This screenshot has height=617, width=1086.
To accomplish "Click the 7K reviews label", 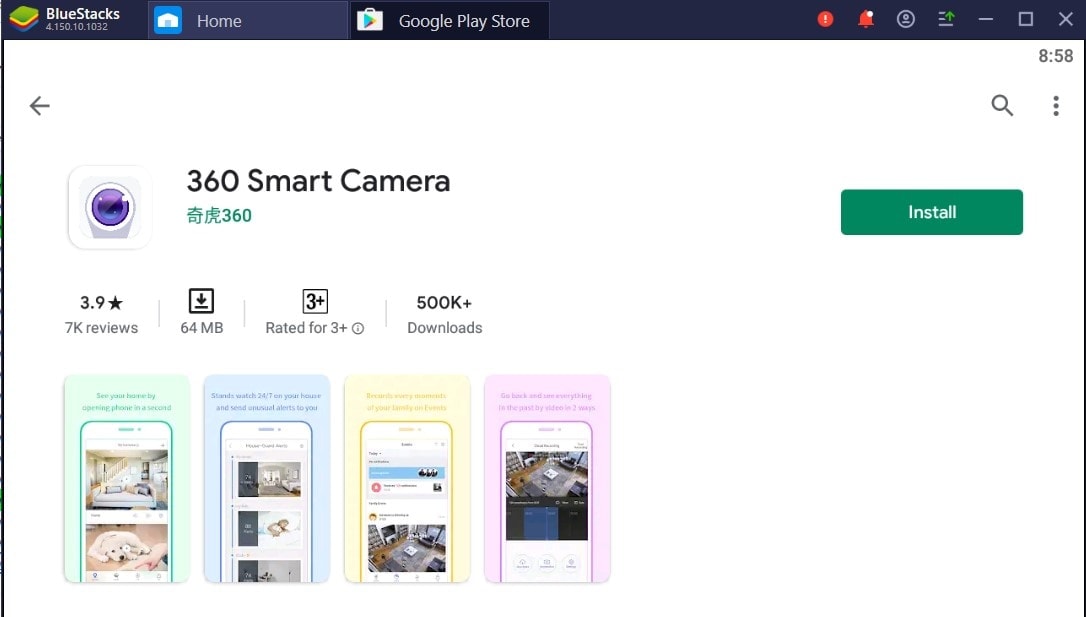I will 101,328.
